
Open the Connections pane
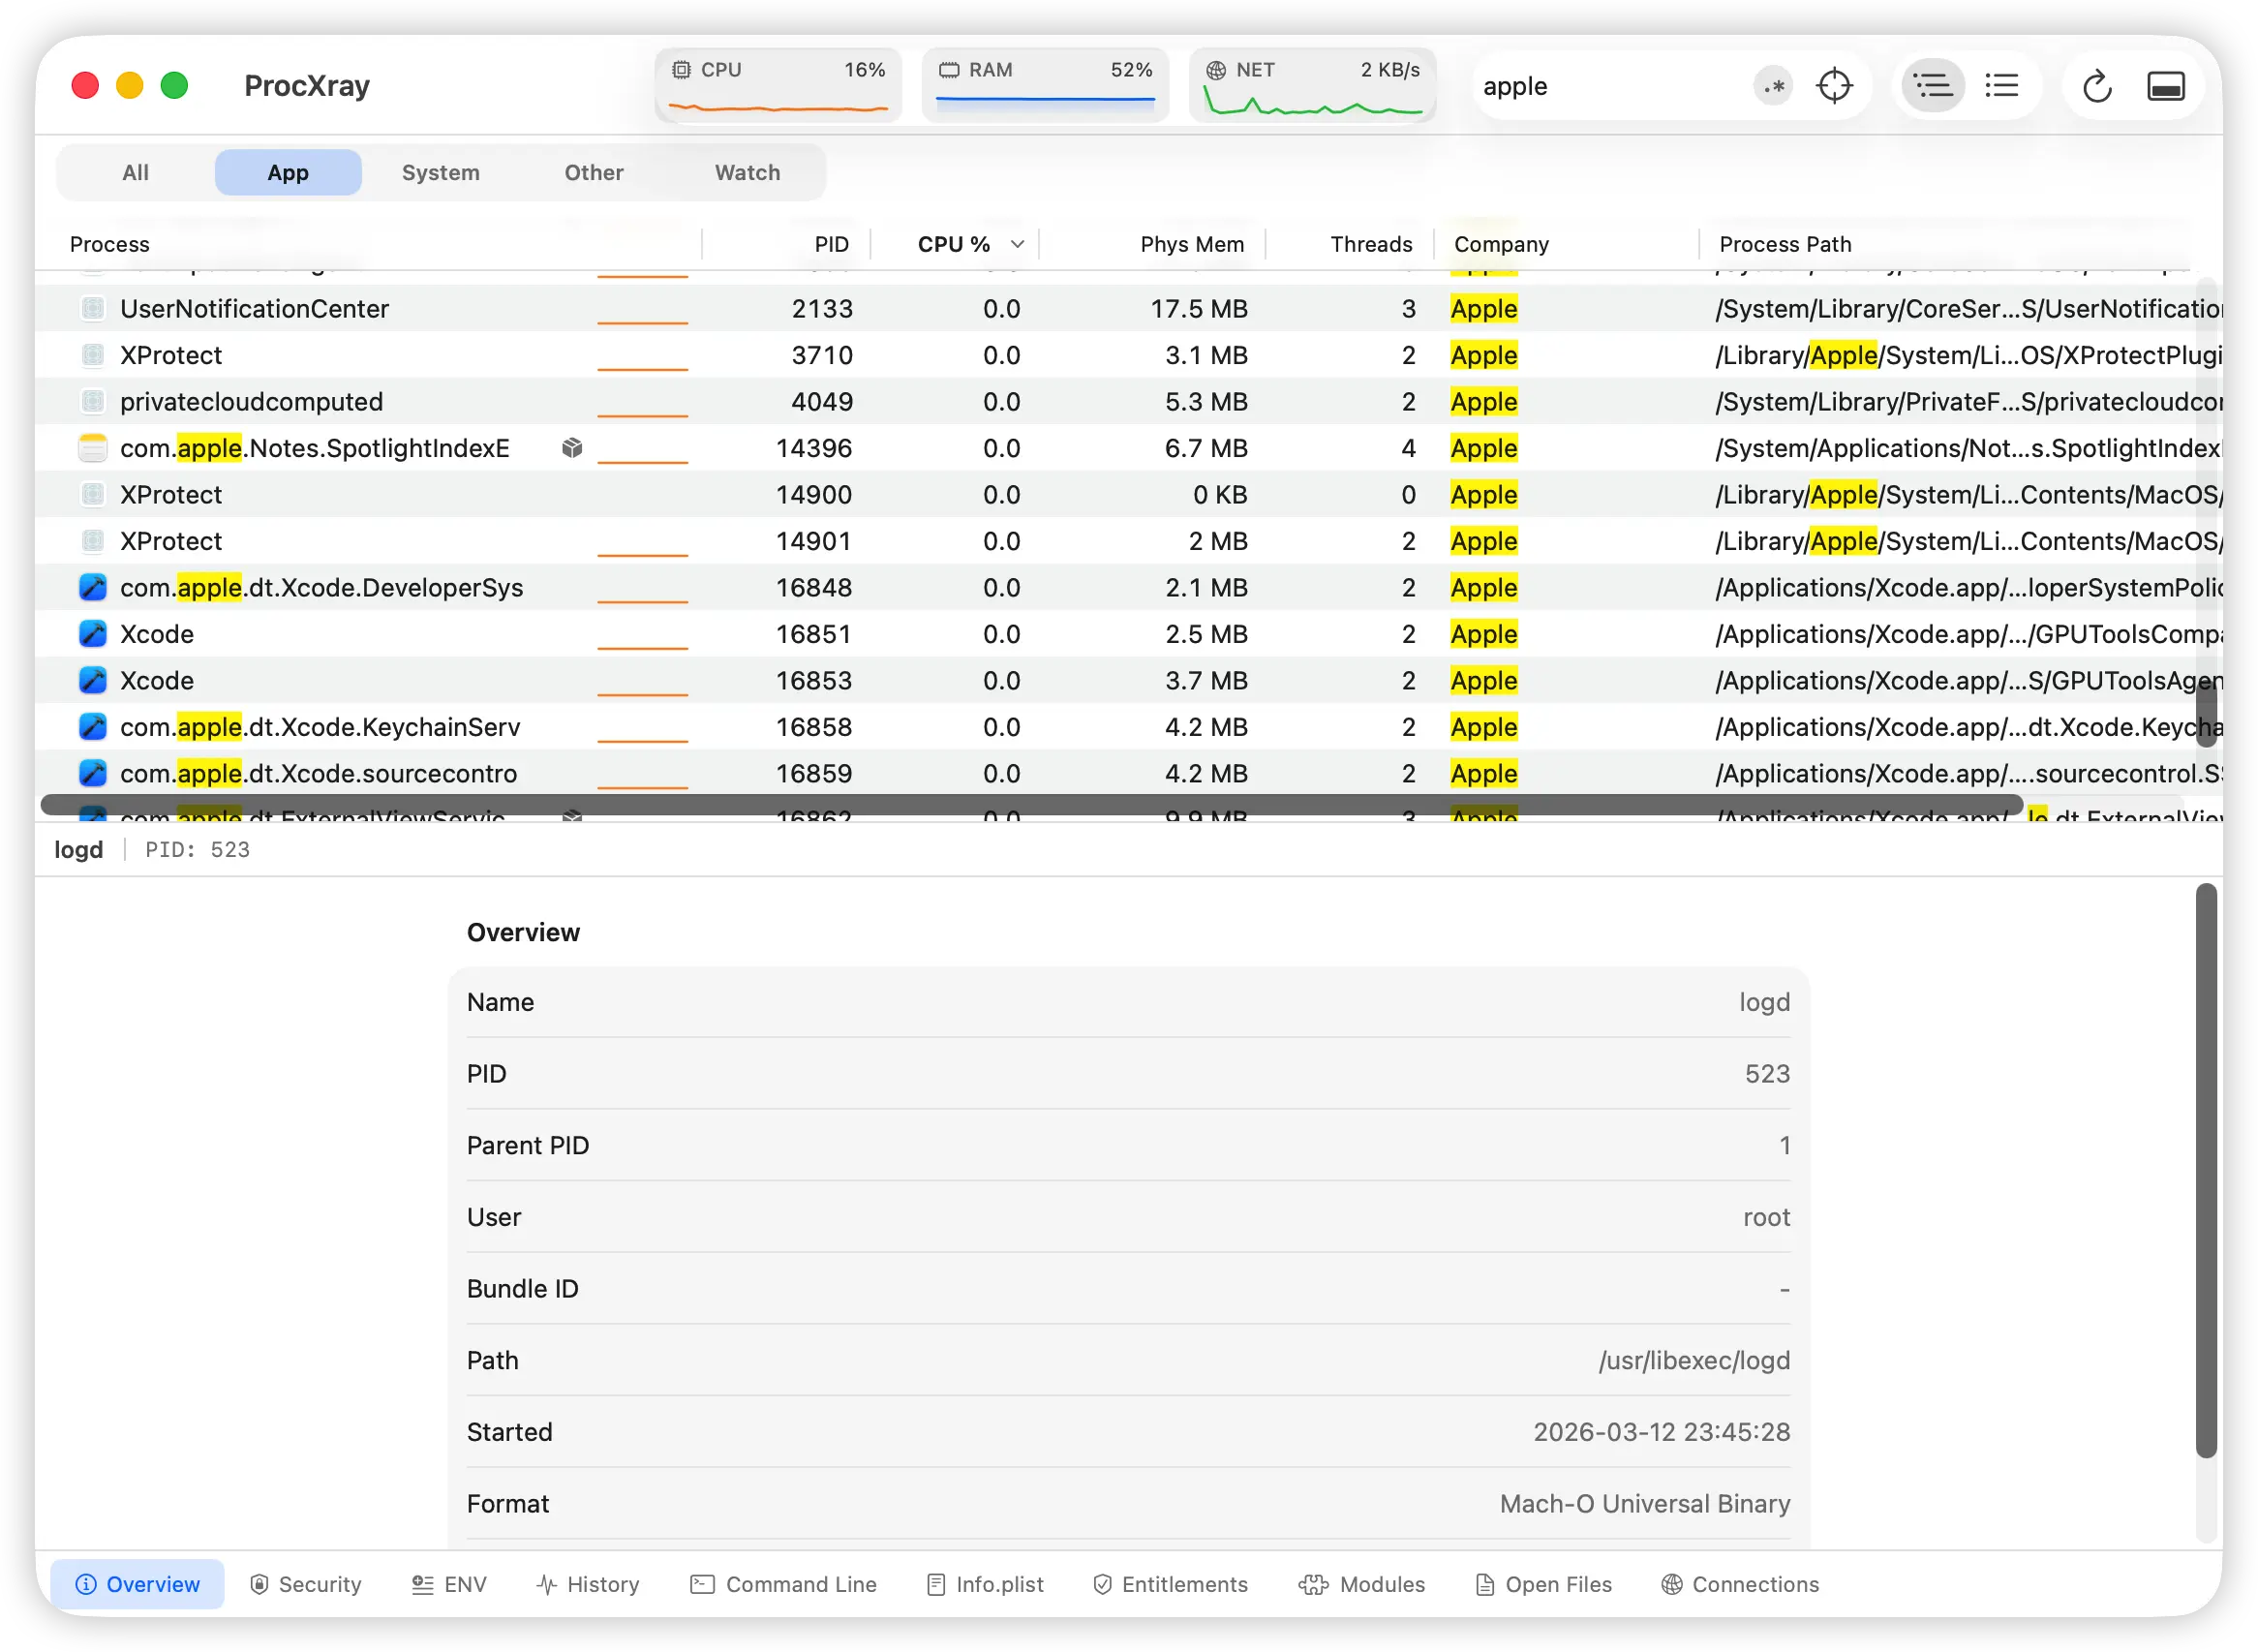[x=1739, y=1584]
